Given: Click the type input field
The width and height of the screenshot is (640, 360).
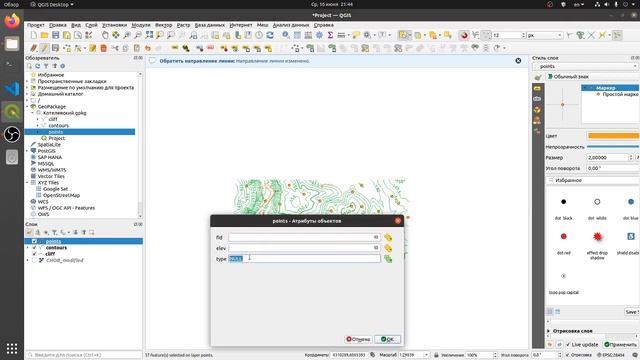Looking at the screenshot, I should (x=304, y=258).
